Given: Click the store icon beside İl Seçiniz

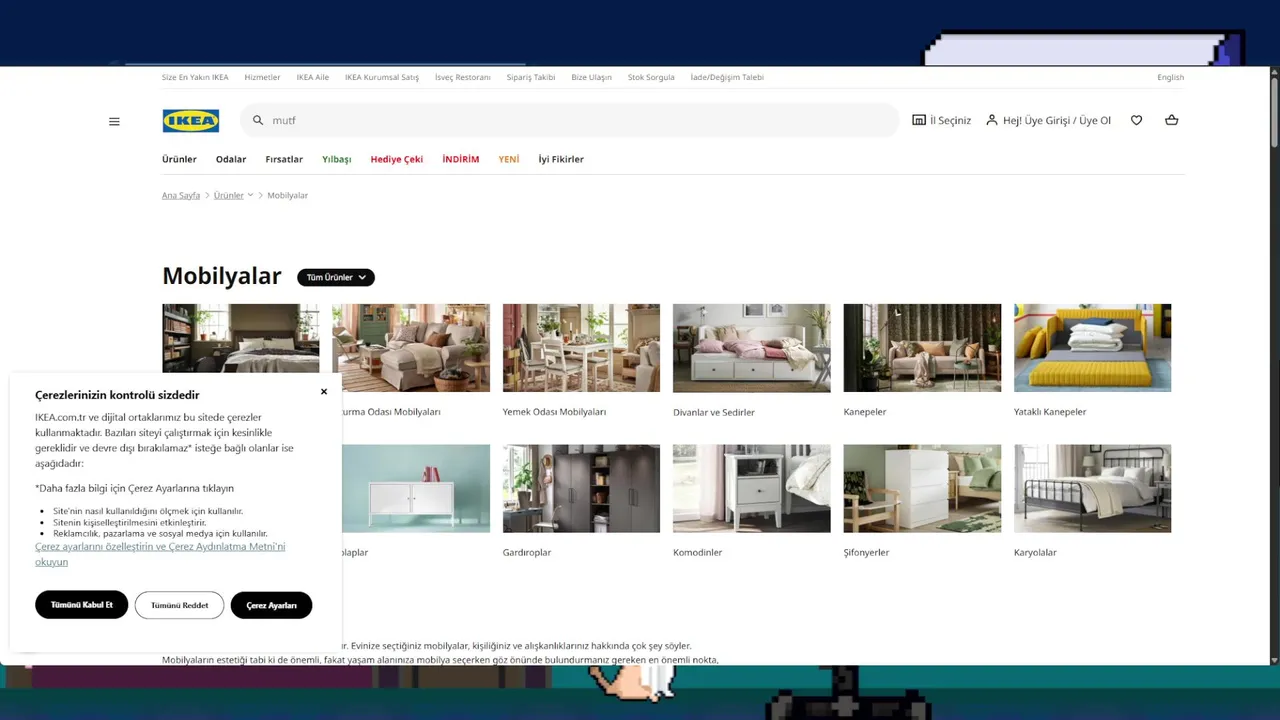Looking at the screenshot, I should [x=919, y=120].
